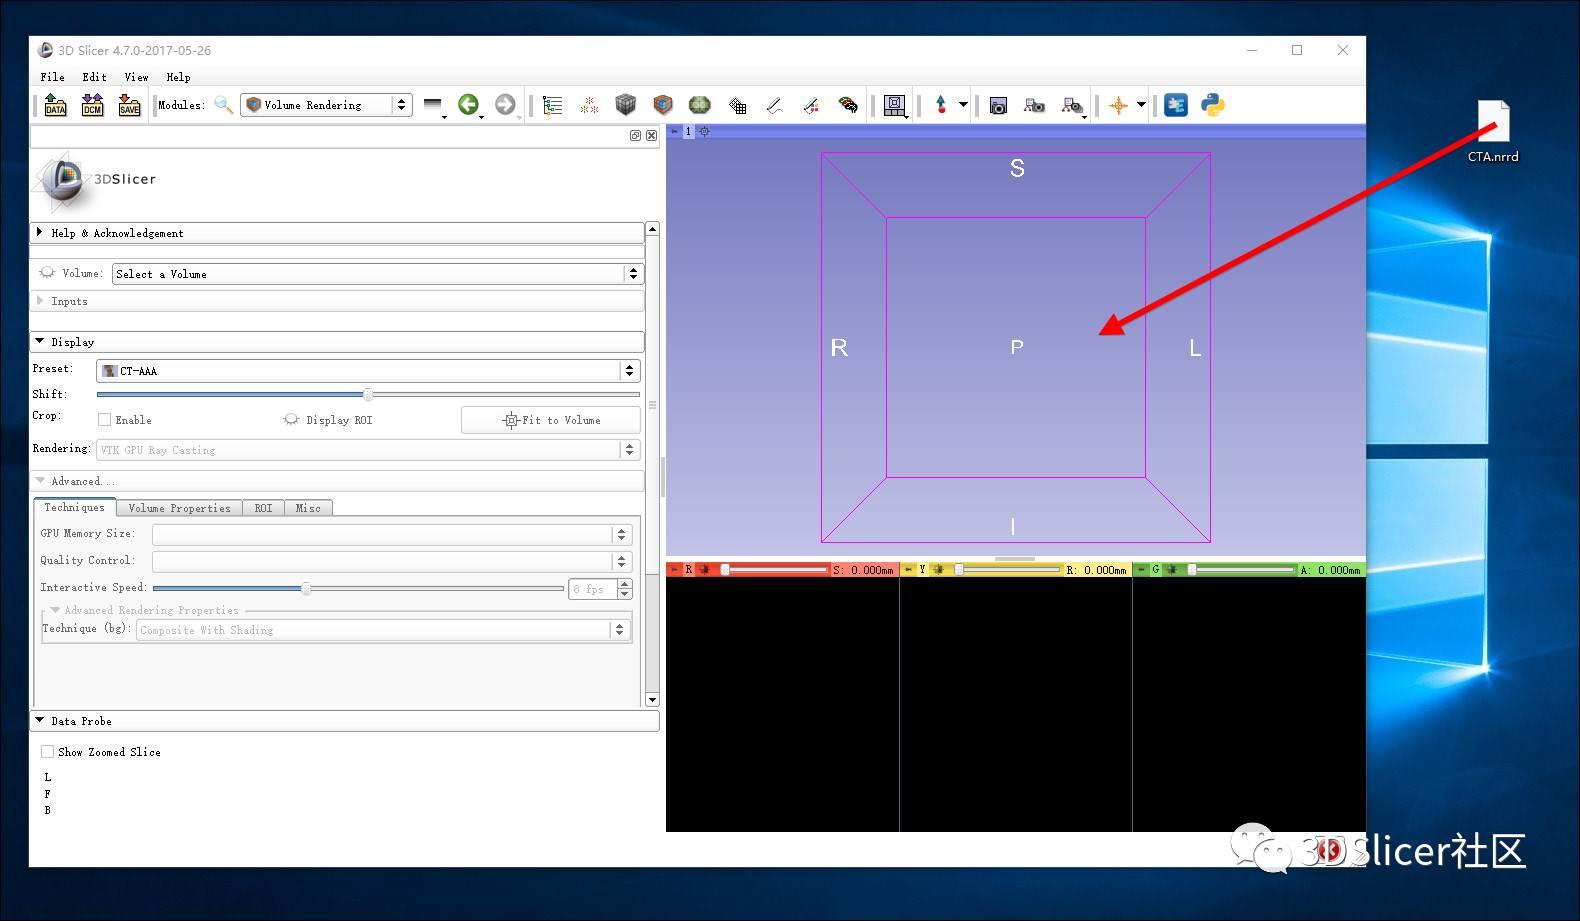Toggle the Yellow slice link icon
The height and width of the screenshot is (921, 1580).
click(938, 569)
